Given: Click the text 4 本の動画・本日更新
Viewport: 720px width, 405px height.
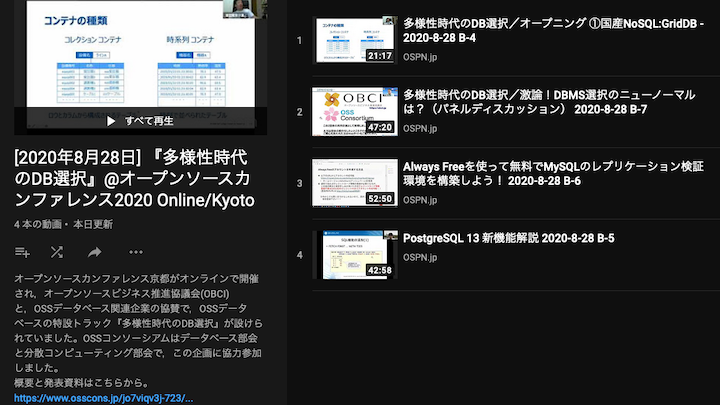Looking at the screenshot, I should (63, 225).
